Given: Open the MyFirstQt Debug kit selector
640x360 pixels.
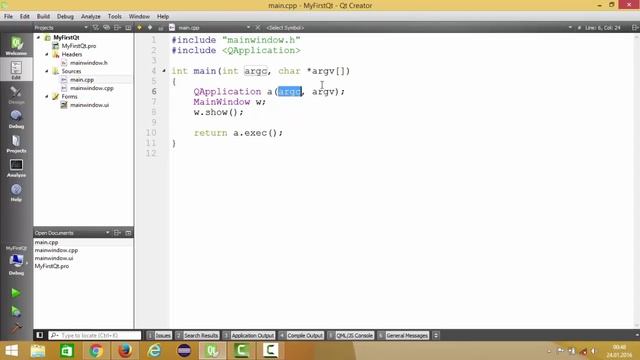Looking at the screenshot, I should click(16, 260).
